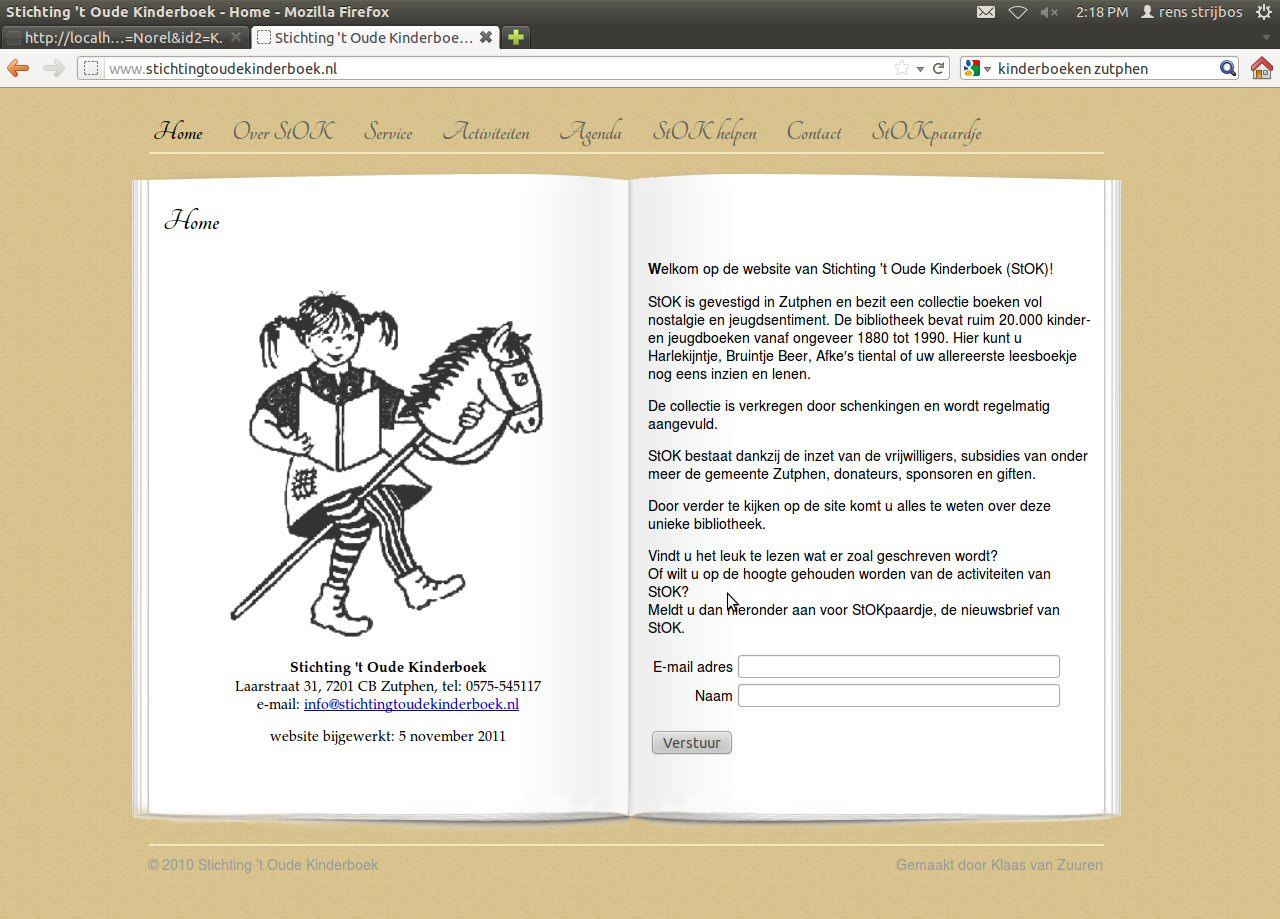This screenshot has width=1280, height=919.
Task: Click the muted volume indicator icon
Action: click(x=1049, y=12)
